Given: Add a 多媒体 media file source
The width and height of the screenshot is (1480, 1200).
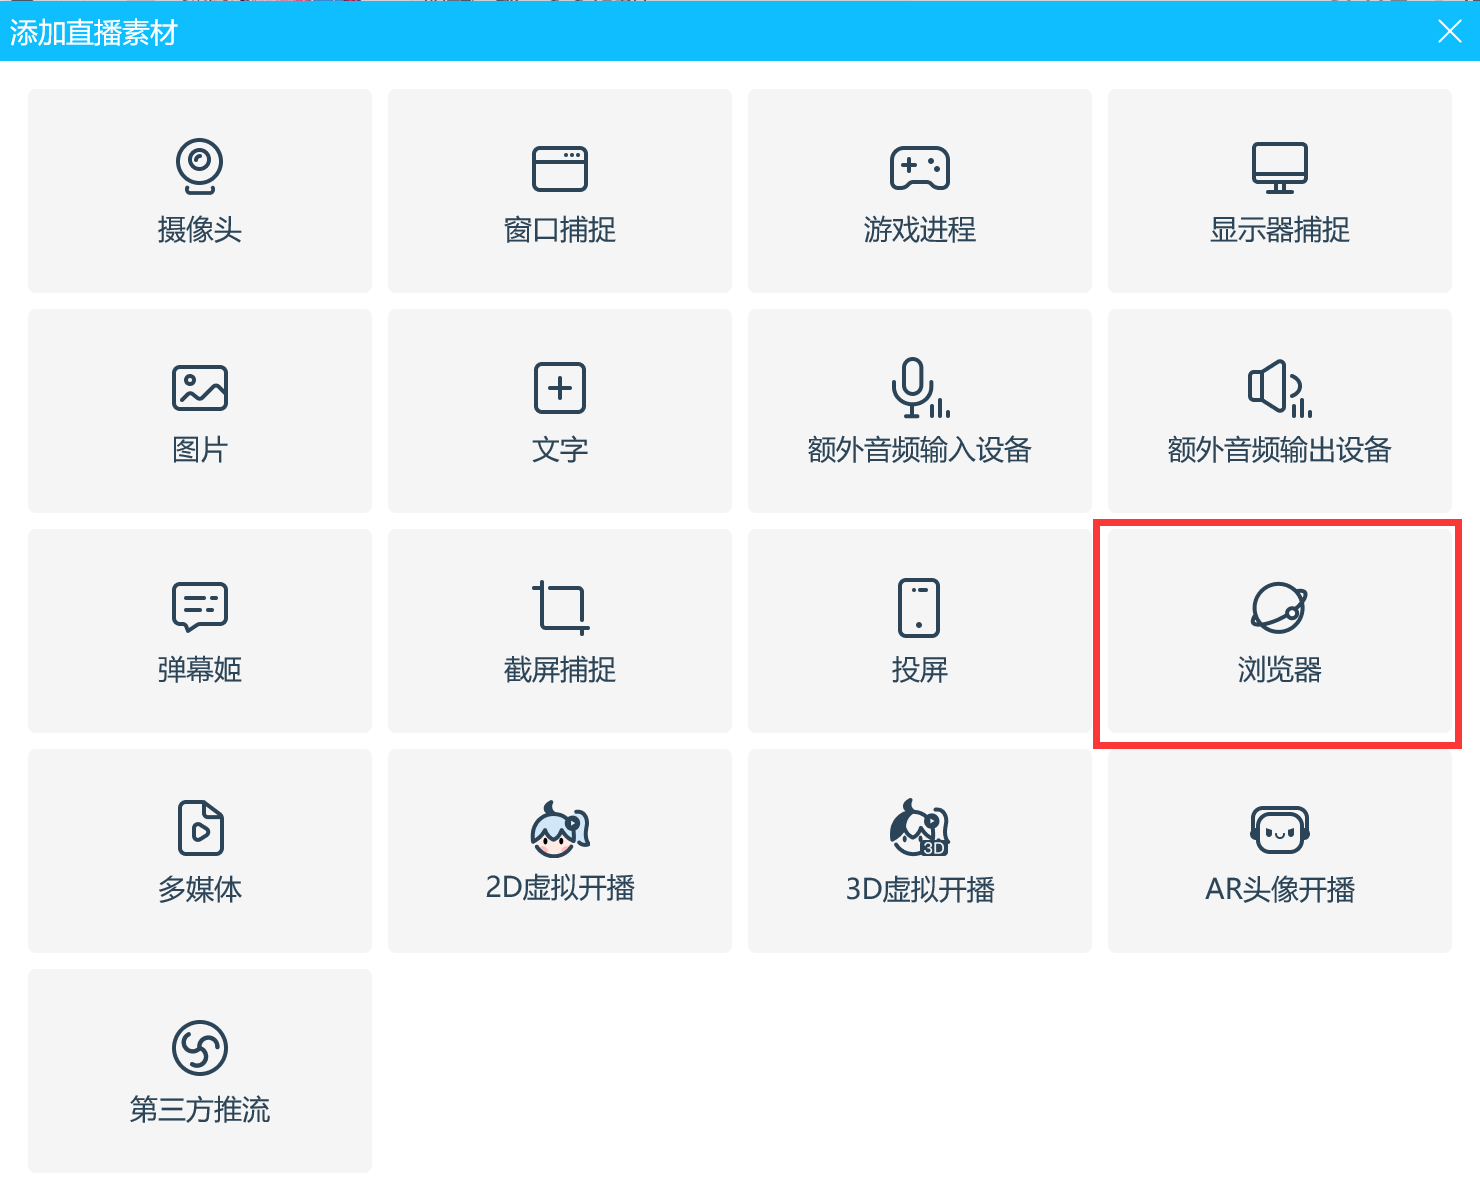Looking at the screenshot, I should tap(200, 828).
